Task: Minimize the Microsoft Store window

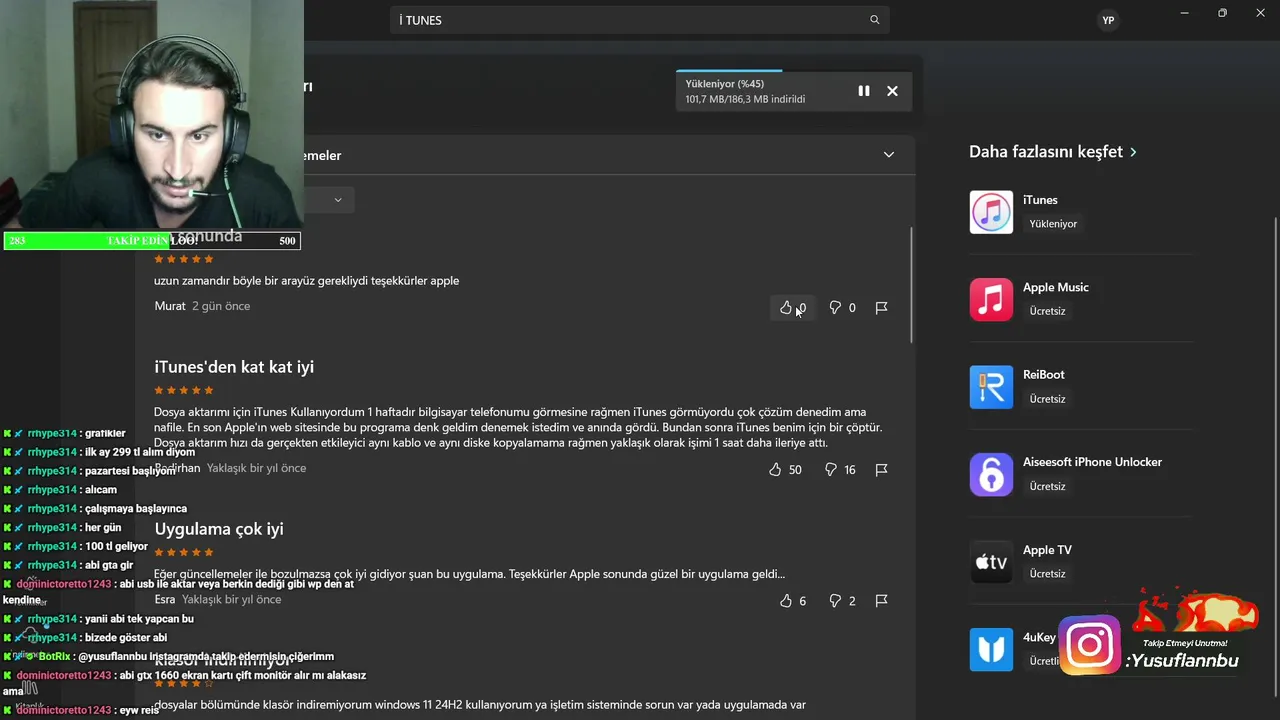Action: click(1184, 13)
